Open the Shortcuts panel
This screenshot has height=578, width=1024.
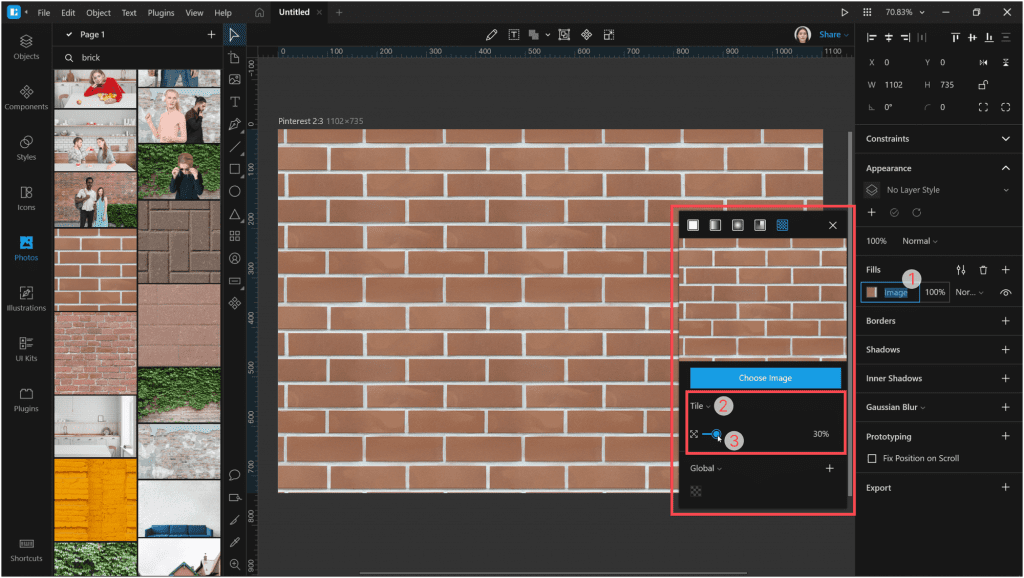click(x=26, y=549)
